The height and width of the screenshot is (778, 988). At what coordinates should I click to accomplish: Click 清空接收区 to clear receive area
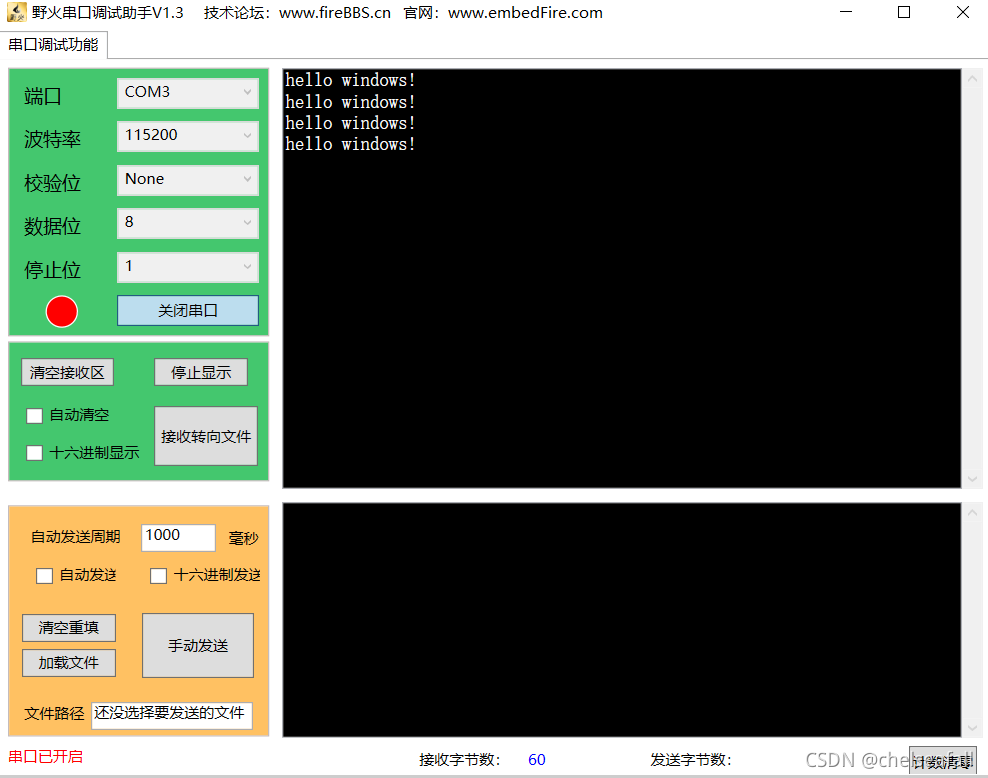tap(67, 372)
